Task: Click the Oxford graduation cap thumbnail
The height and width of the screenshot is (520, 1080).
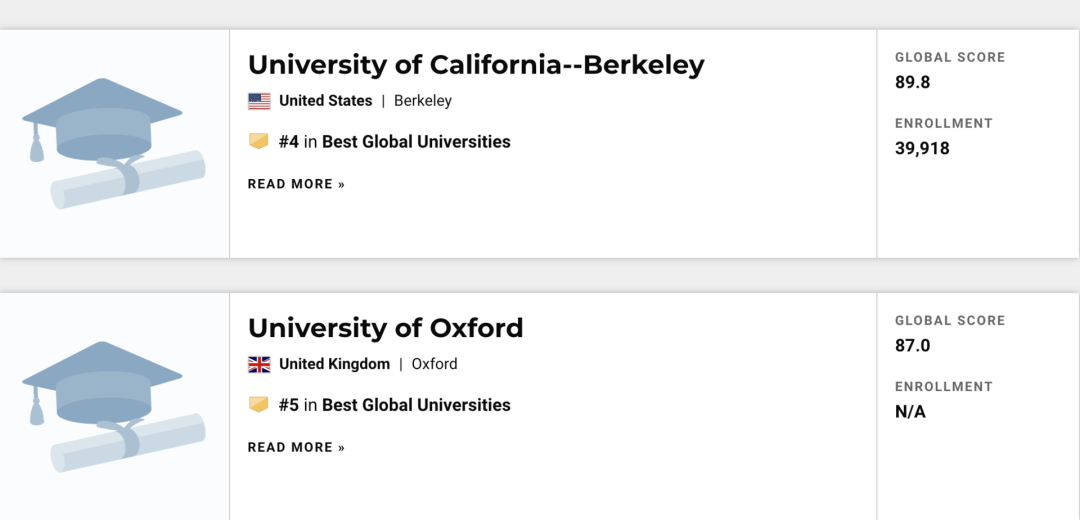Action: tap(113, 407)
